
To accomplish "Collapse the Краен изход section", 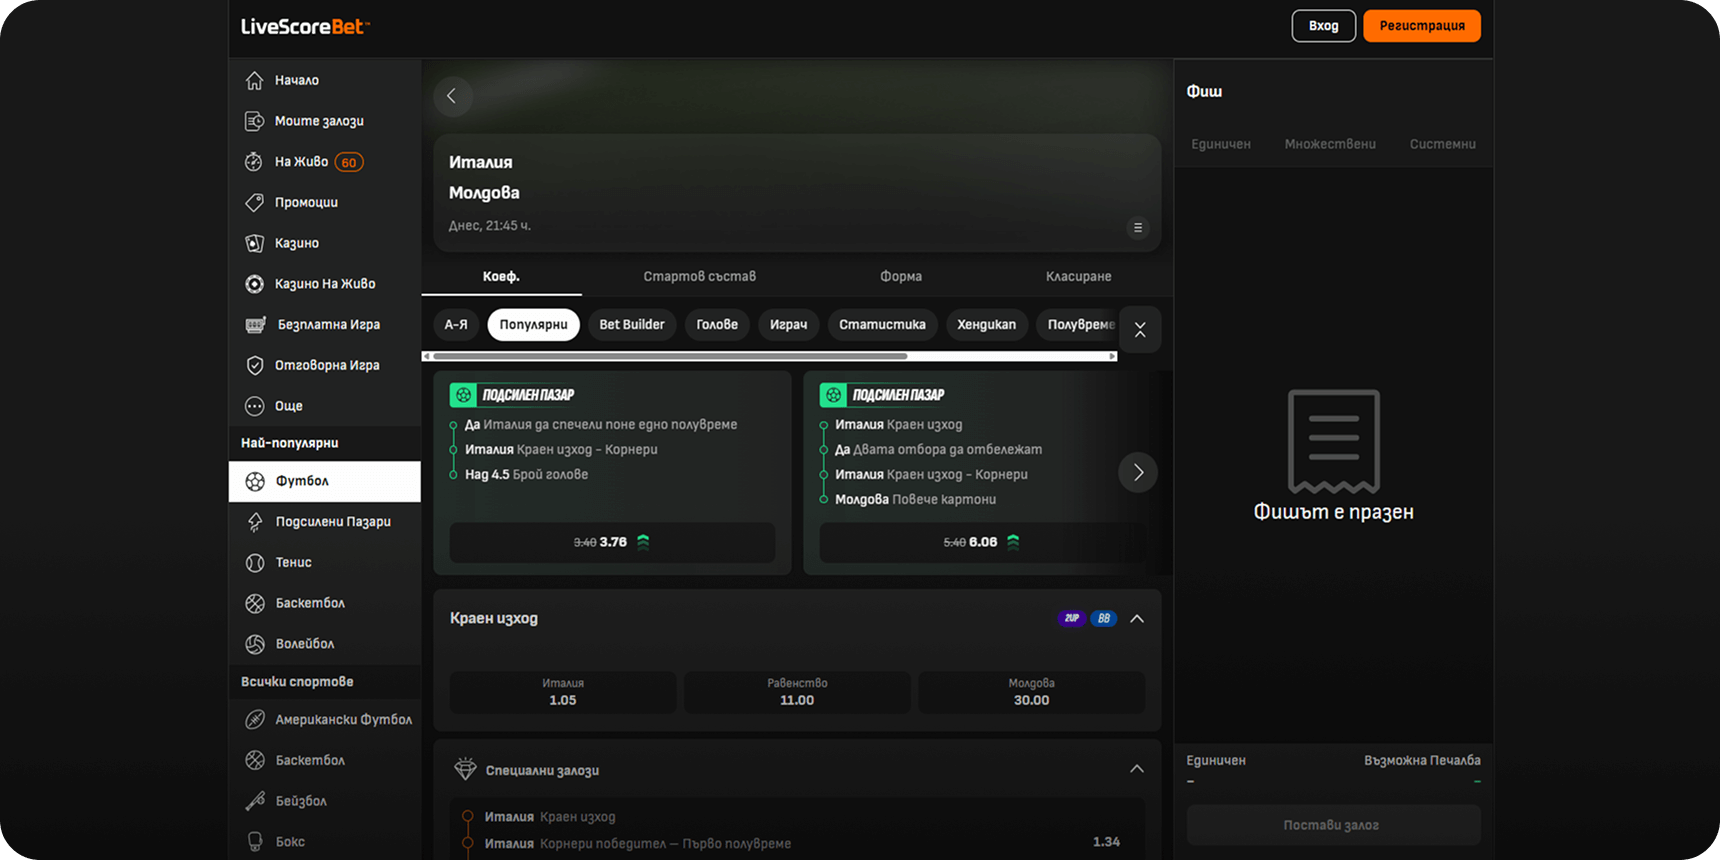I will click(x=1137, y=619).
